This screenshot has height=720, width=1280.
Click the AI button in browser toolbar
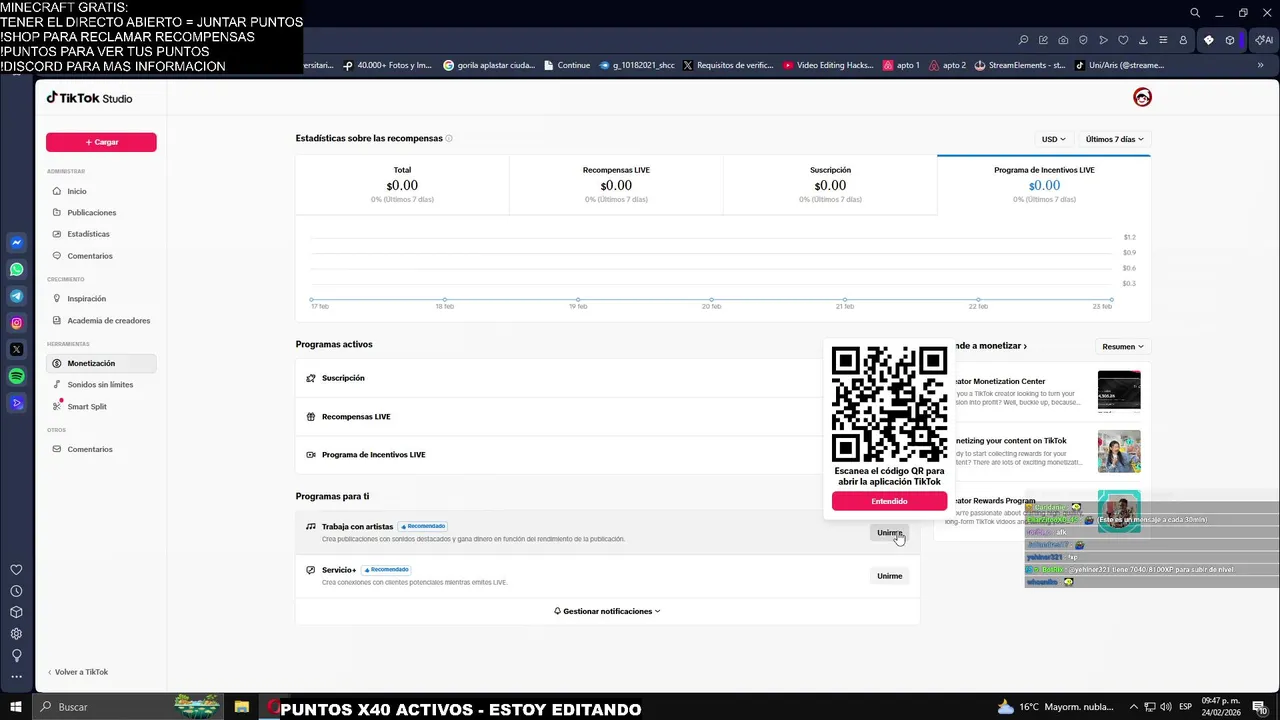point(1263,40)
